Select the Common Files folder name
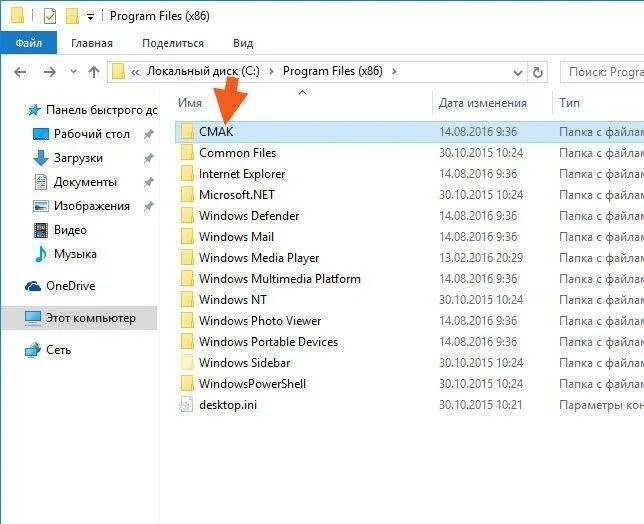This screenshot has width=644, height=524. pyautogui.click(x=237, y=153)
